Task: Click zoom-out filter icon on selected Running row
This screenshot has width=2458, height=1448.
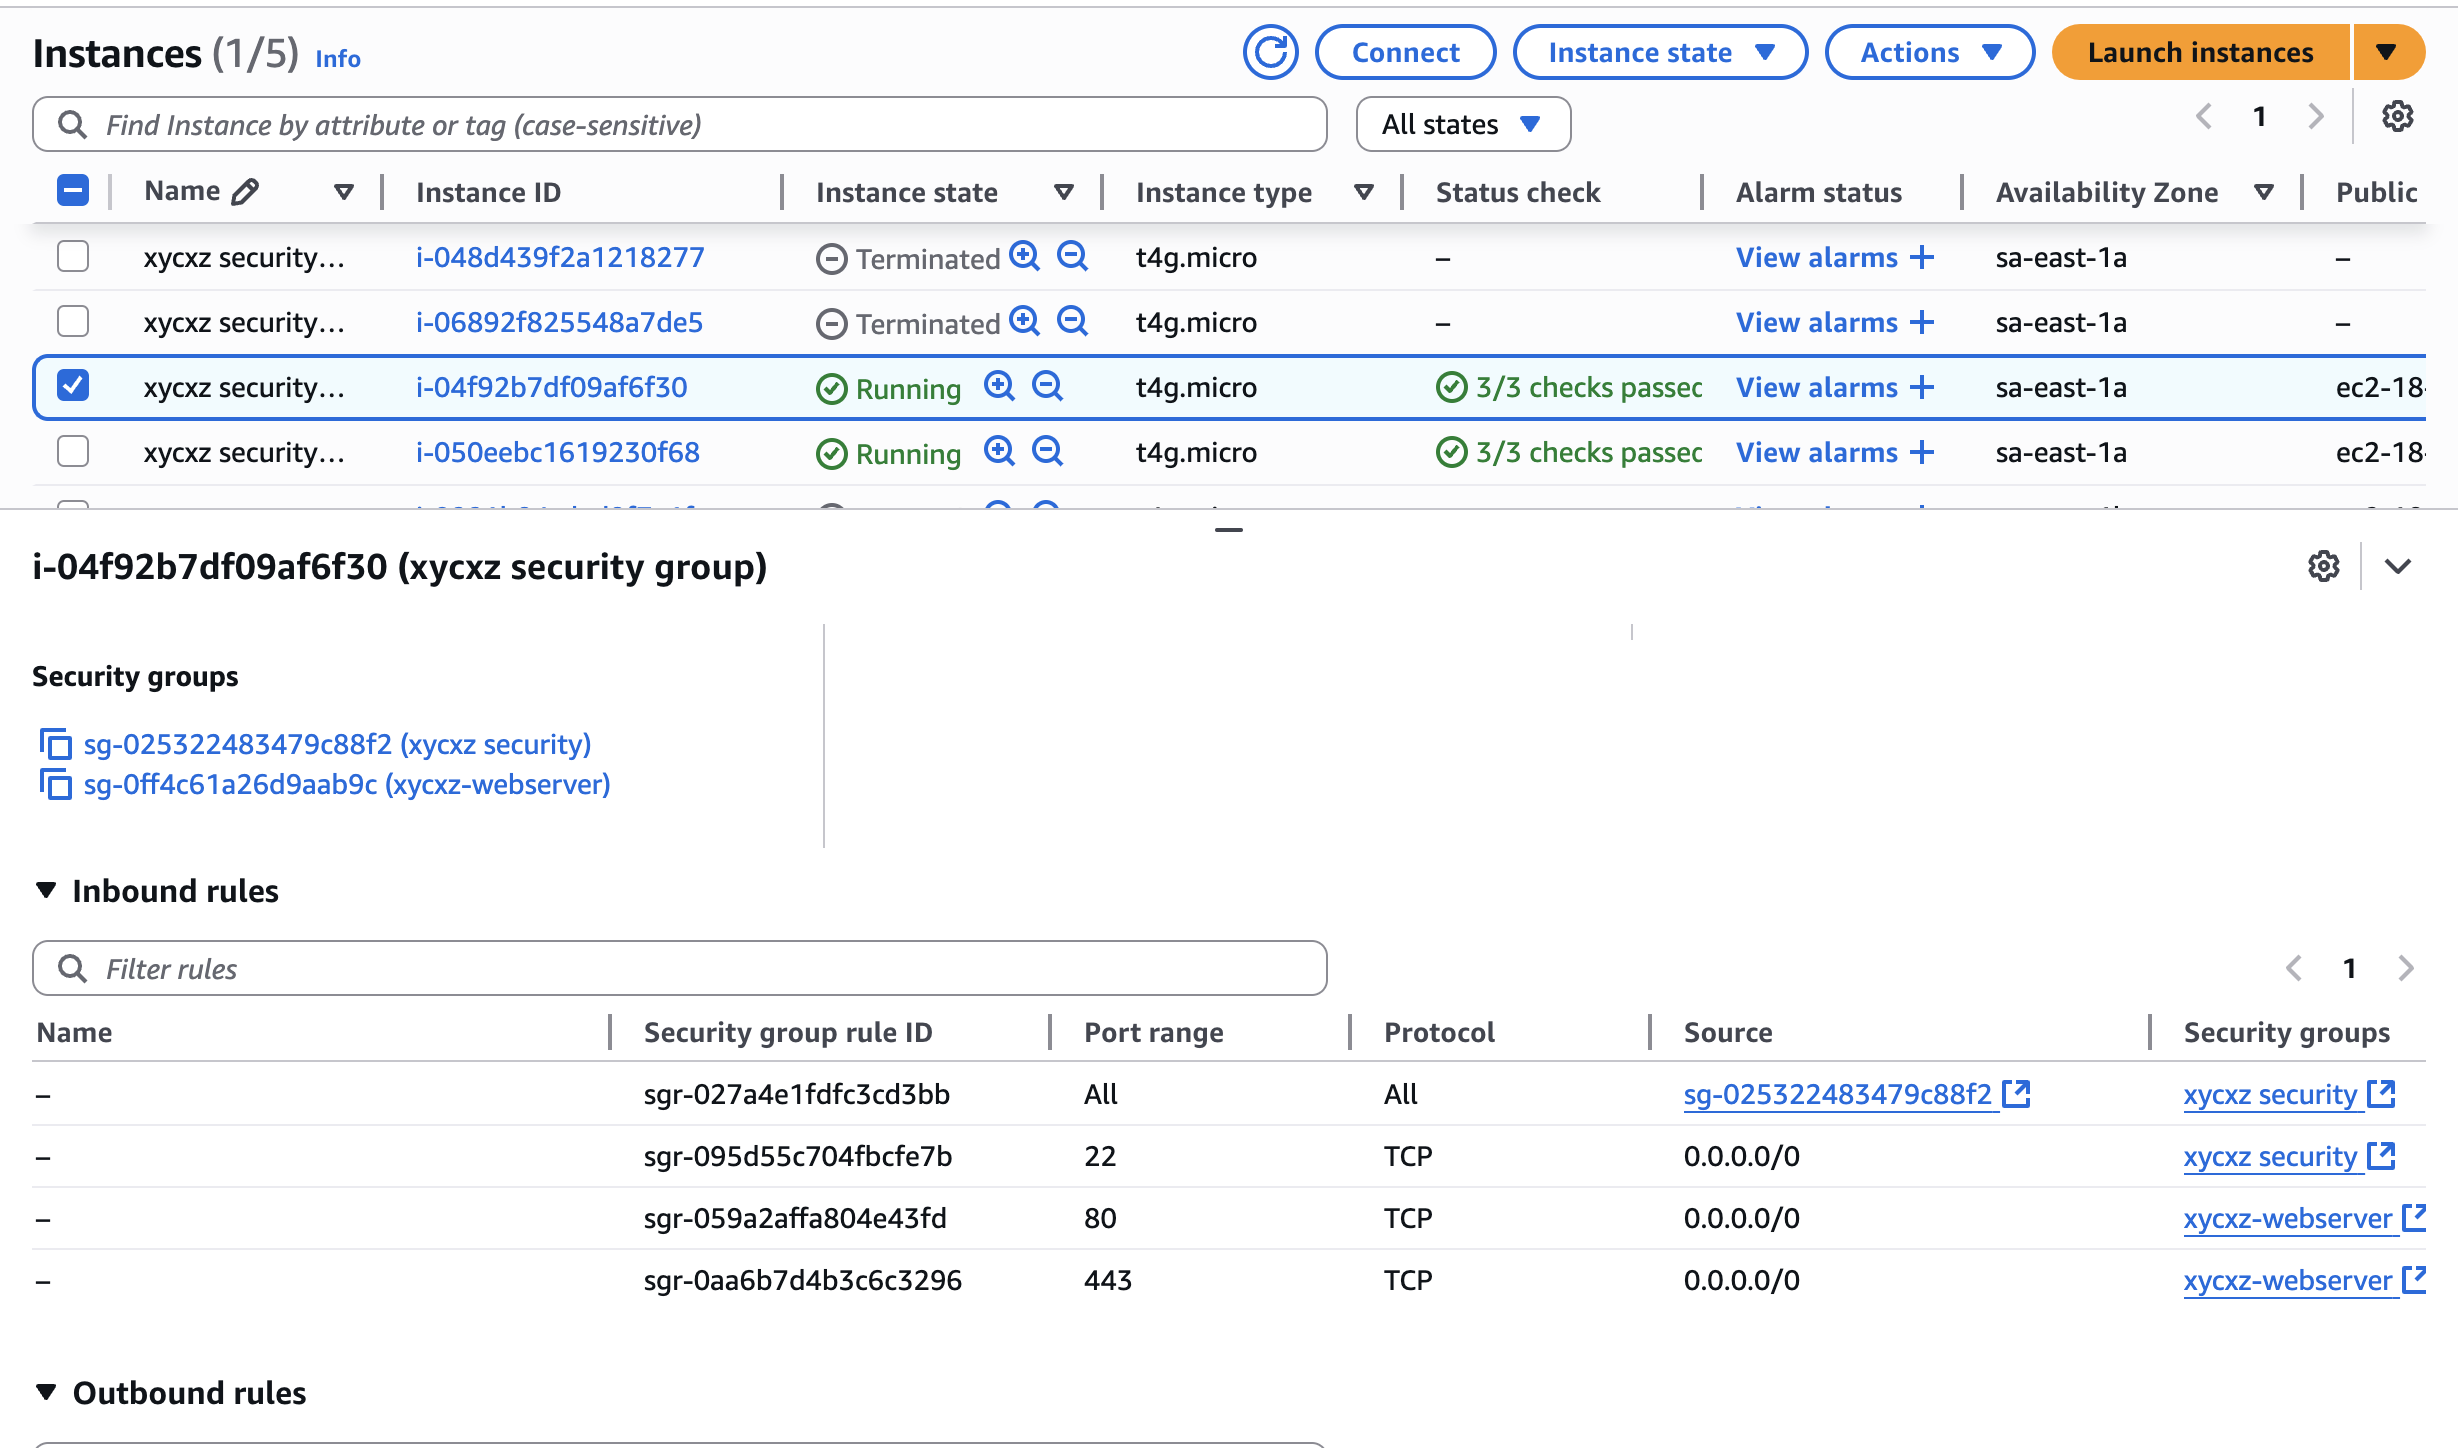Action: pos(1047,386)
